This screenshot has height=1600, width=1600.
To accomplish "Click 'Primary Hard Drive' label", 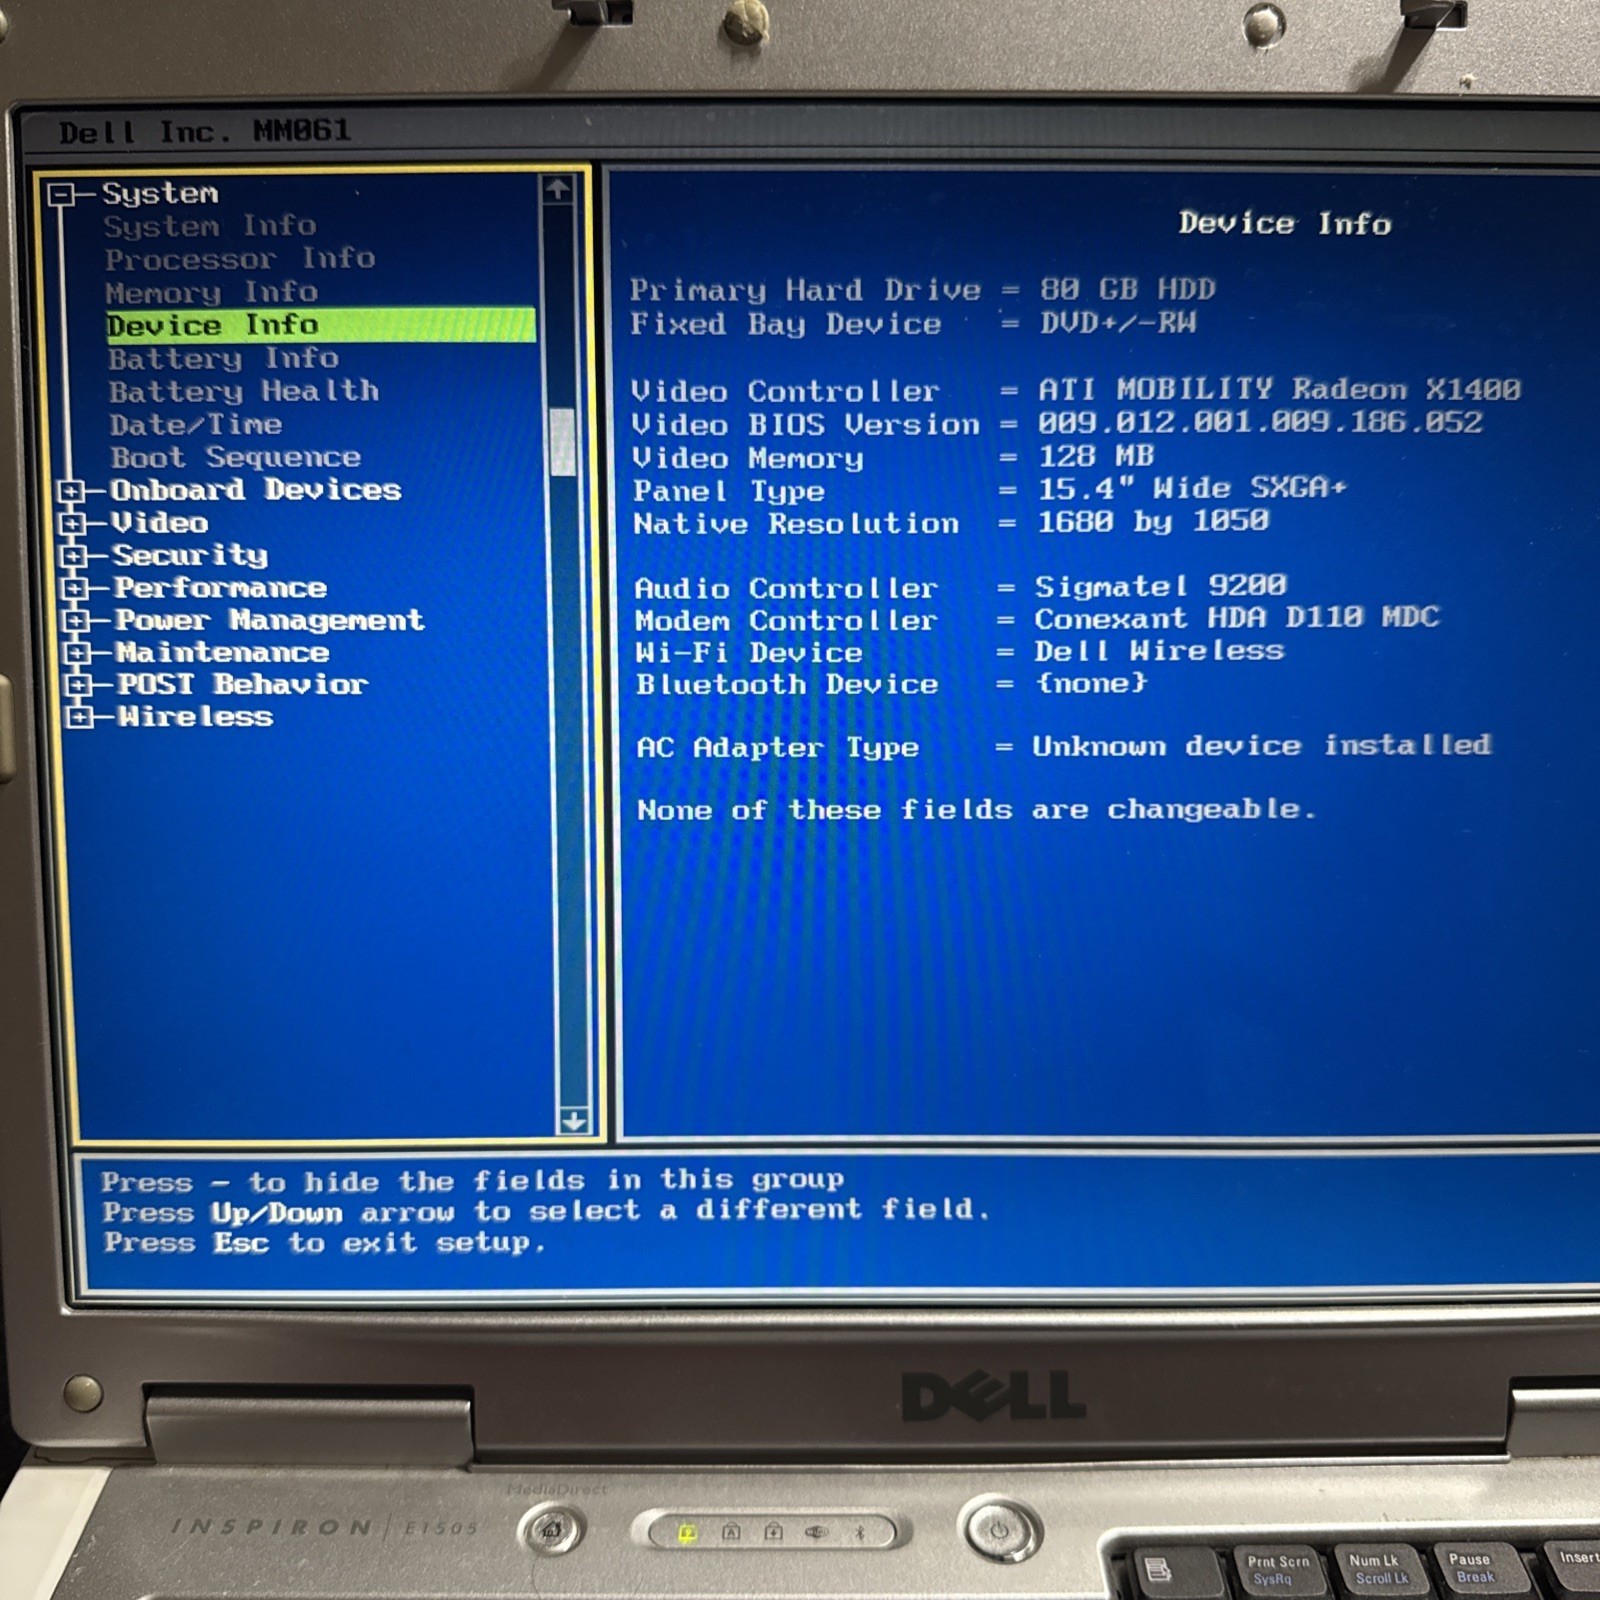I will pos(805,290).
